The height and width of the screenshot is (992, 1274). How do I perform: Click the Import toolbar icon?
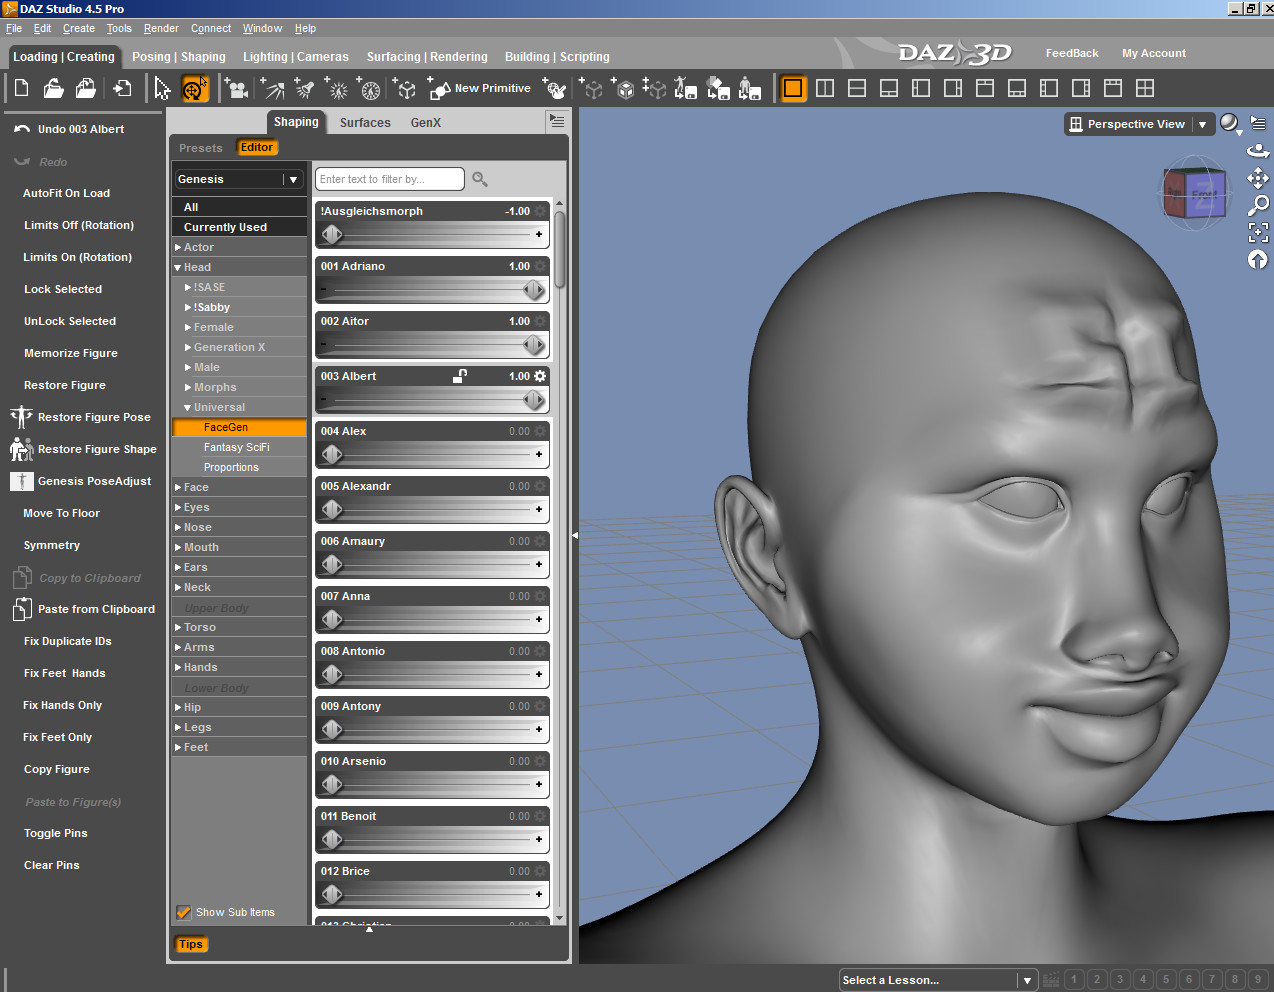(x=122, y=89)
